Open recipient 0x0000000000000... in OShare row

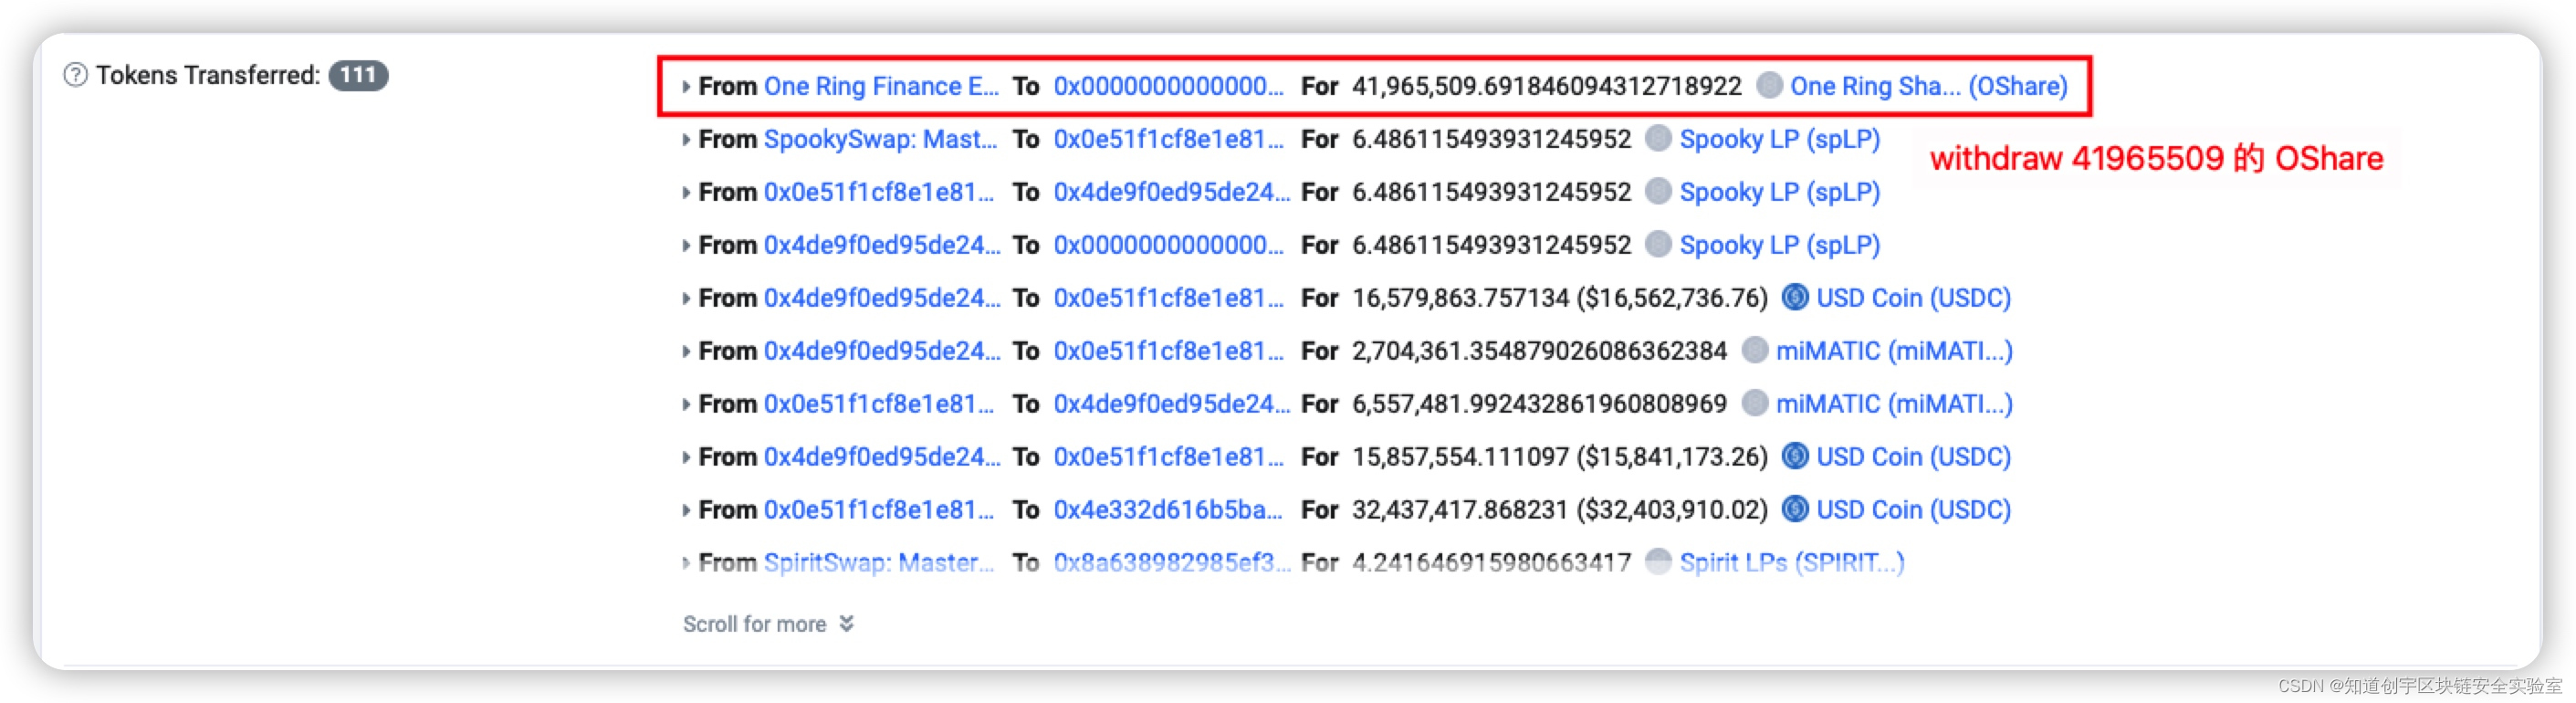pos(1168,86)
